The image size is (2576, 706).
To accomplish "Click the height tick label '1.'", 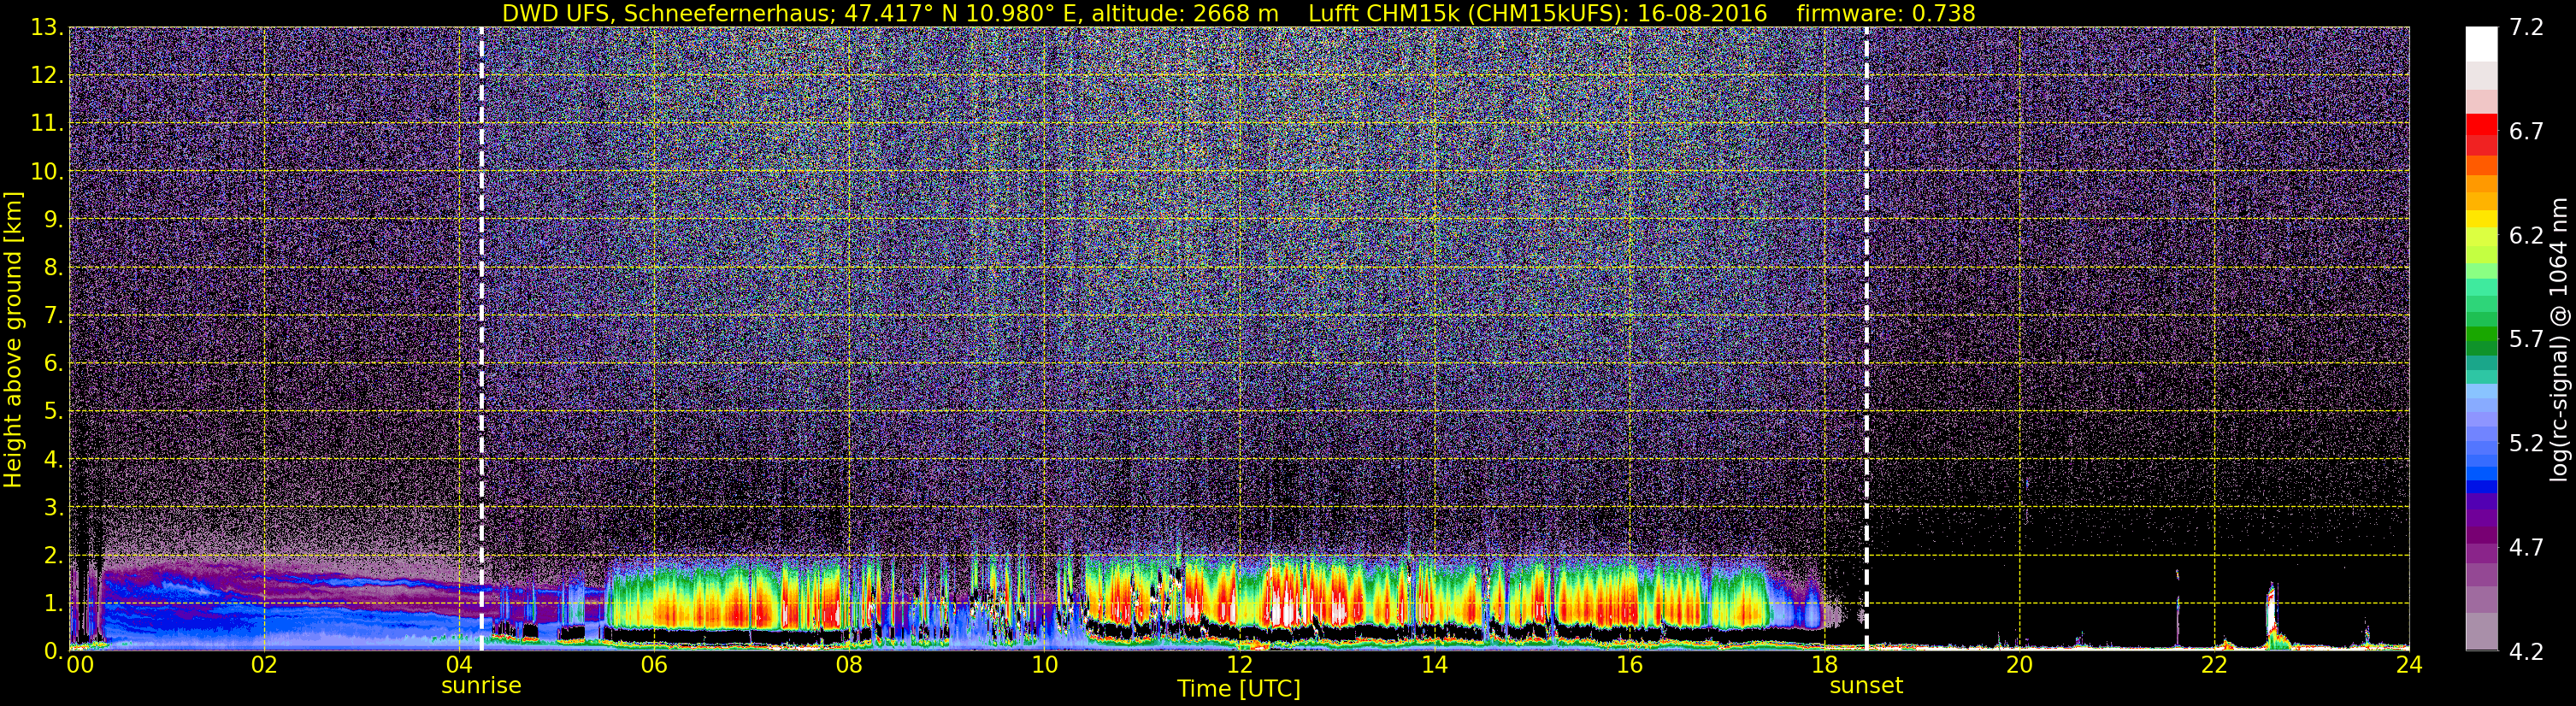I will (x=54, y=603).
